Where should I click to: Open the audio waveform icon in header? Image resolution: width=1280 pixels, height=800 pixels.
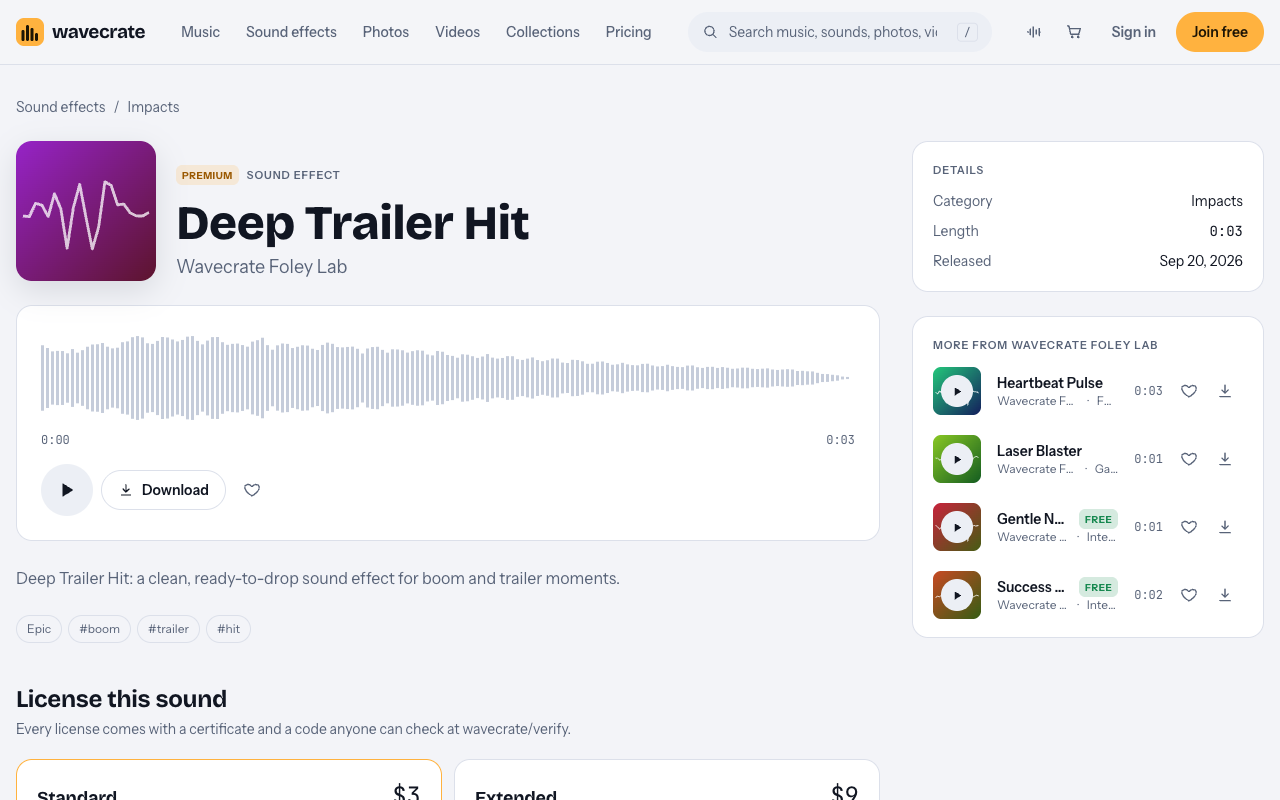pyautogui.click(x=1034, y=32)
